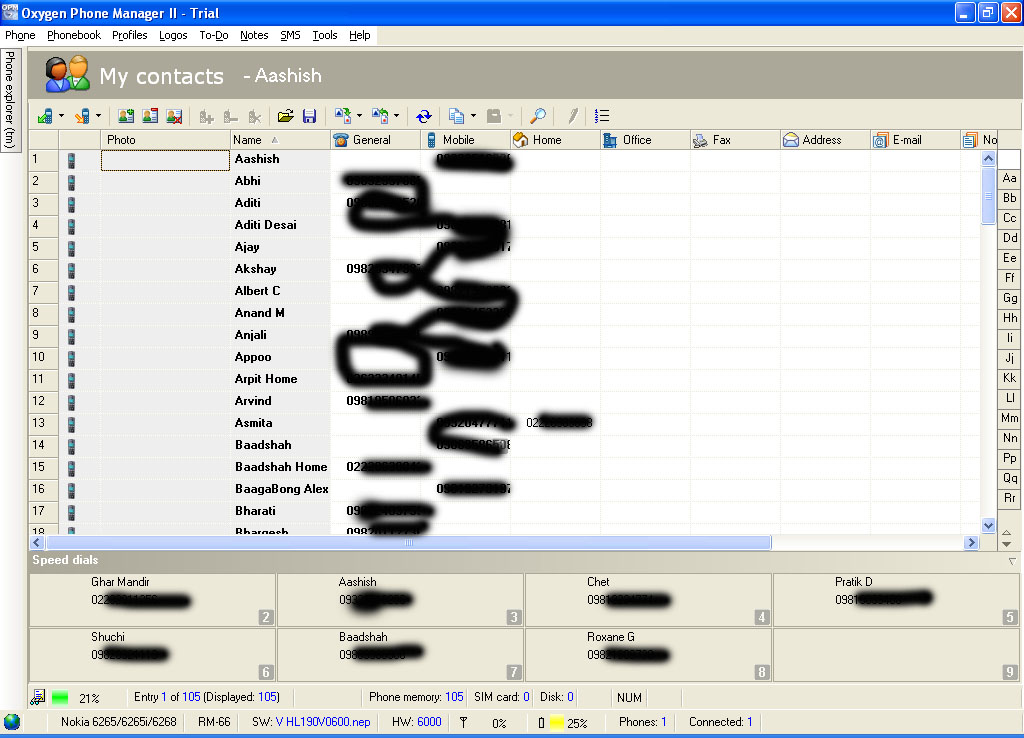Viewport: 1024px width, 738px height.
Task: Click the Mobile column header
Action: pyautogui.click(x=466, y=140)
